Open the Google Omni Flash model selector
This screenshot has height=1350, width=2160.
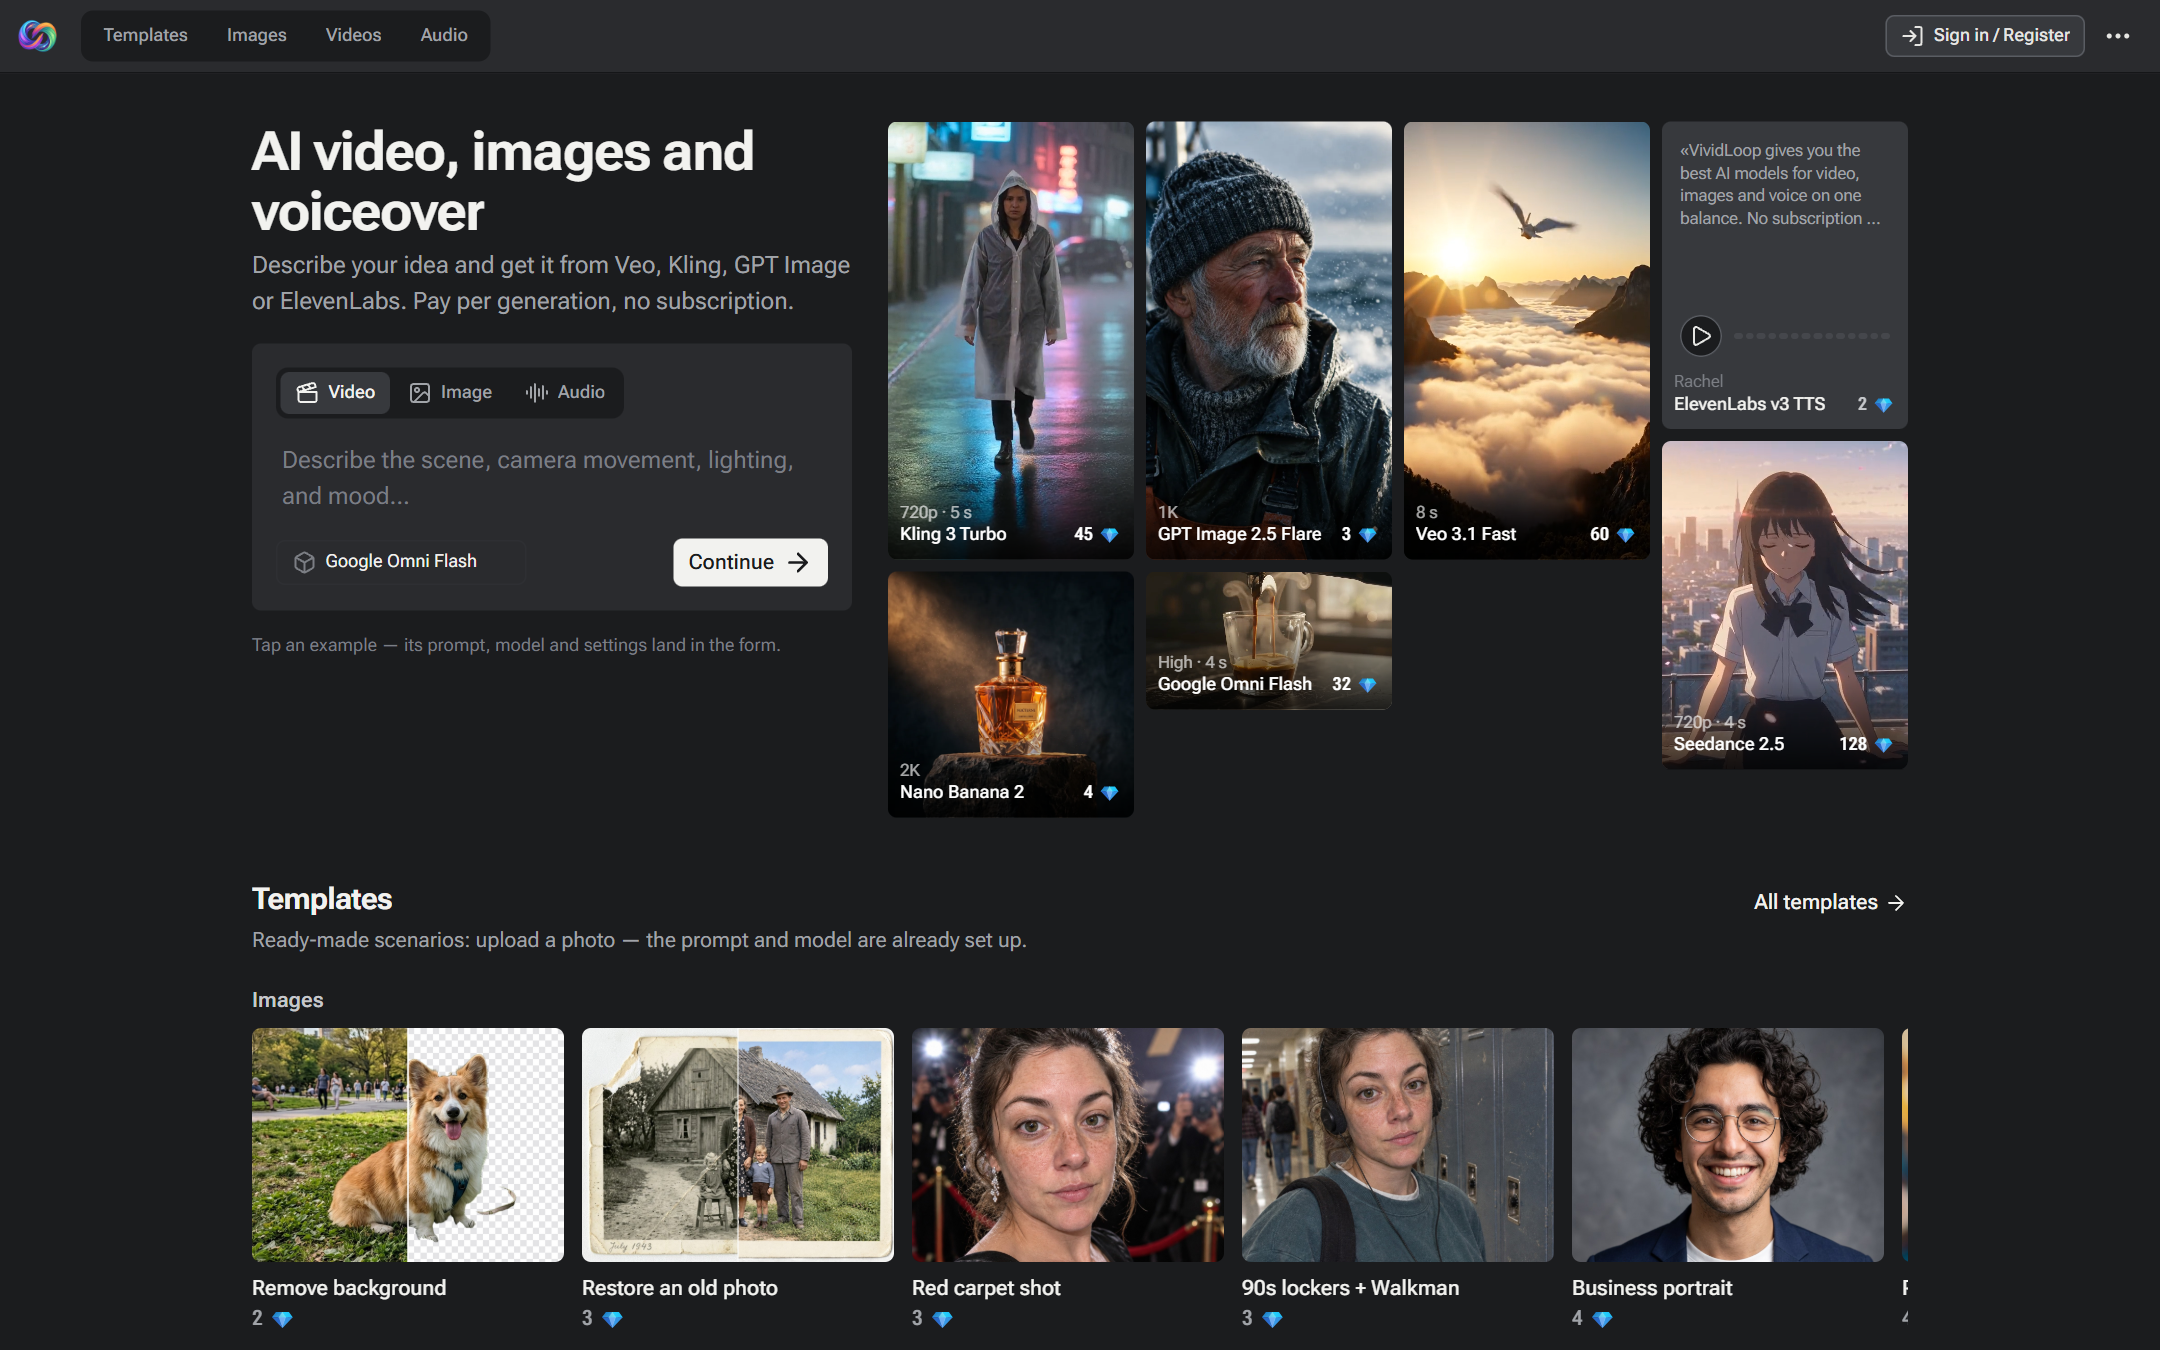401,562
